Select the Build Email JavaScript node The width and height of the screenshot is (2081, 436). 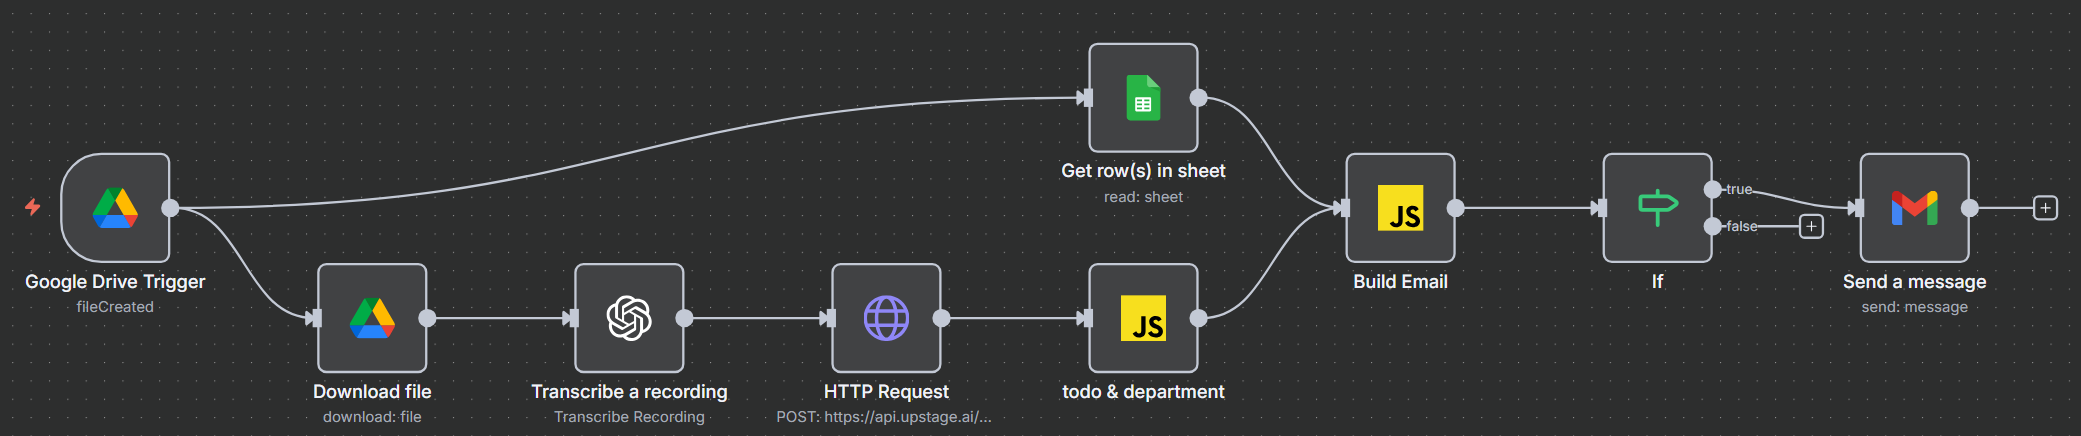pyautogui.click(x=1400, y=208)
